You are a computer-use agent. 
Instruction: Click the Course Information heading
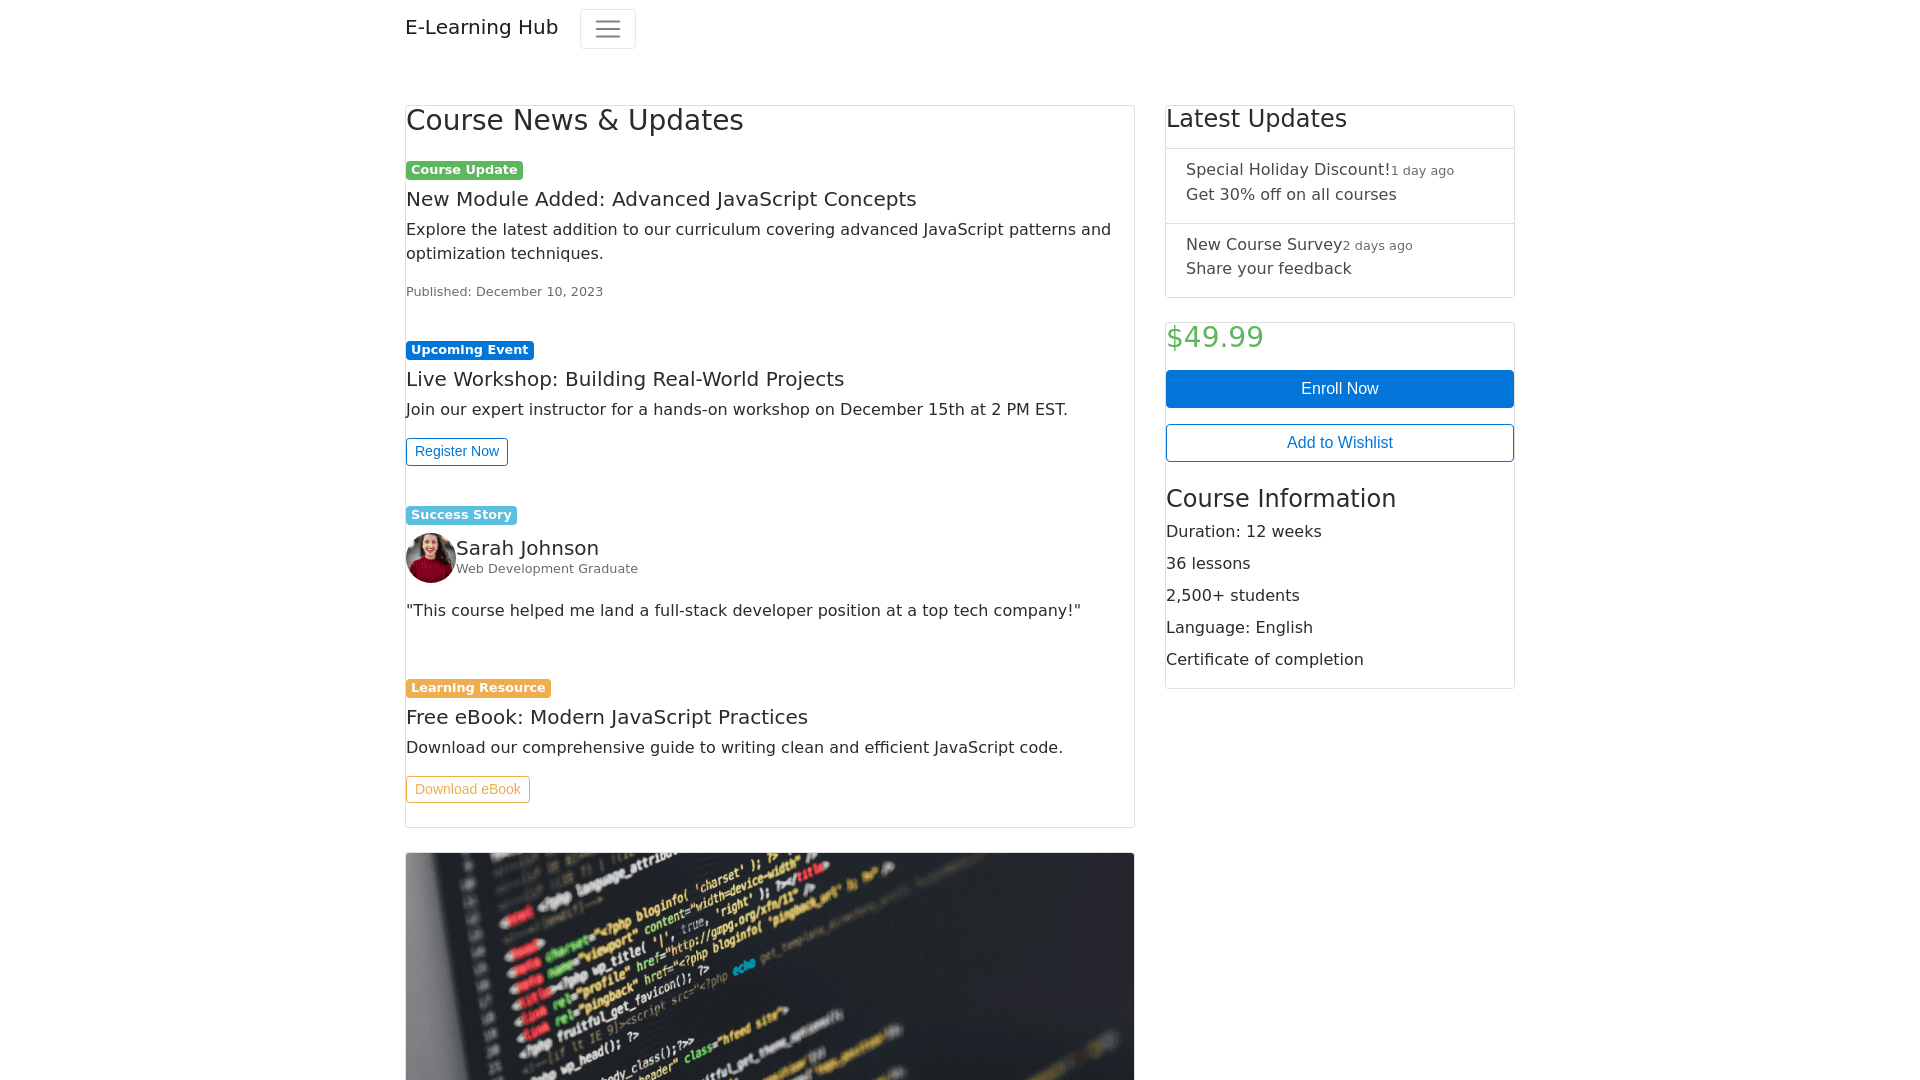[x=1280, y=499]
